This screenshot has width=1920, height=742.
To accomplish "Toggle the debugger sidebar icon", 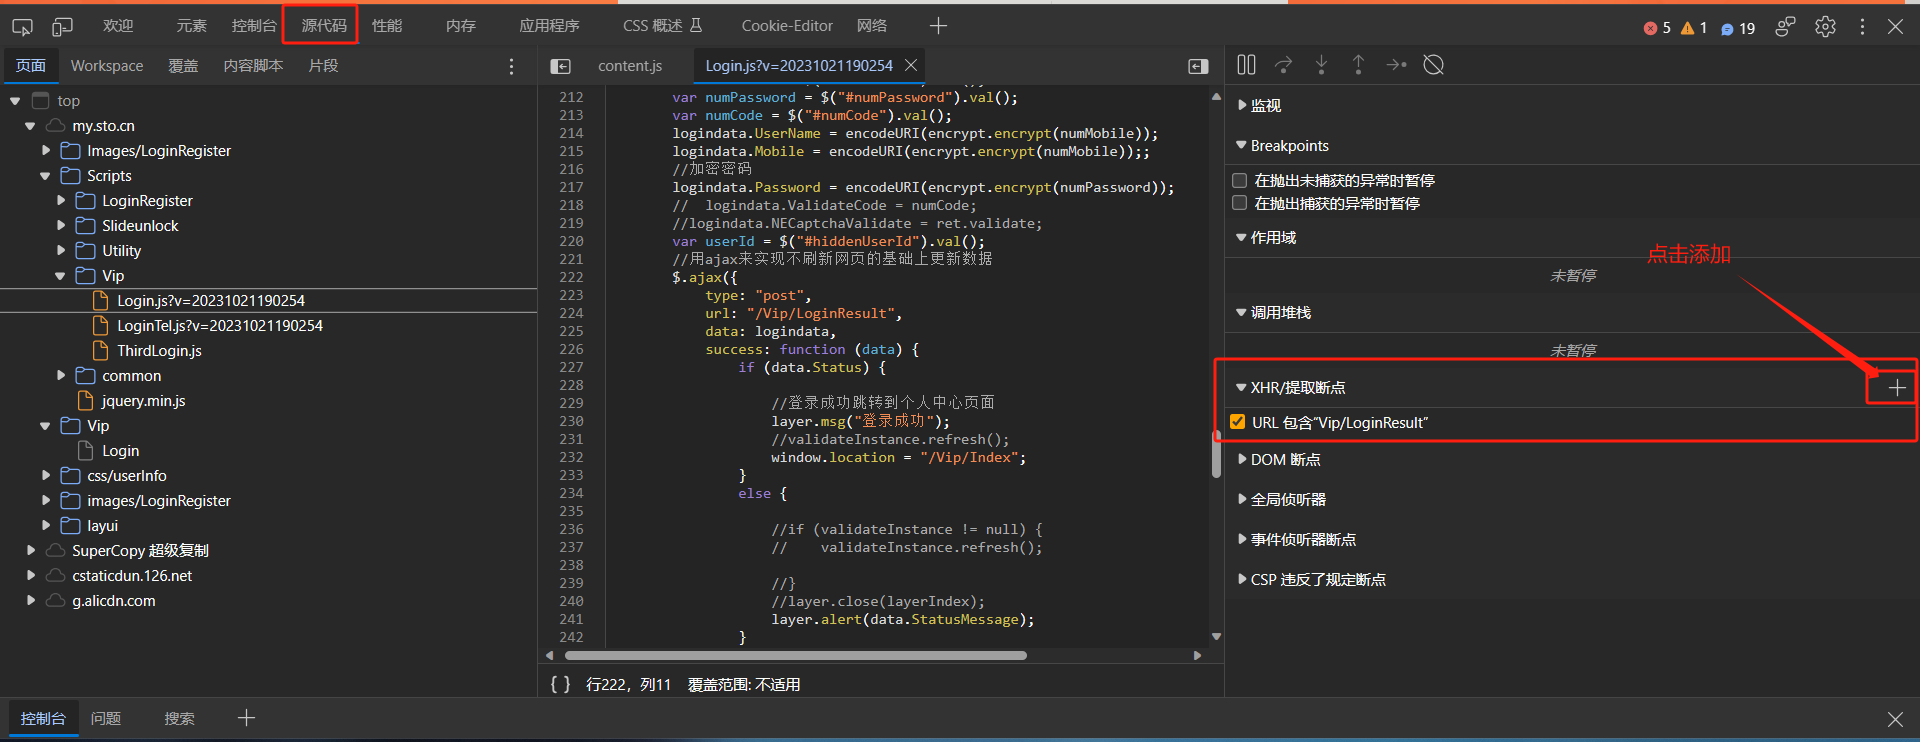I will 1198,66.
